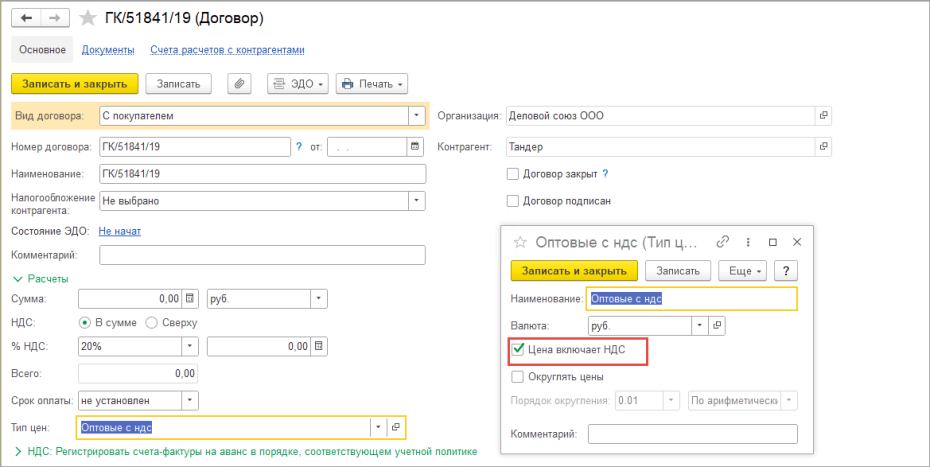
Task: Open the Валюта dropdown in price type window
Action: coord(700,325)
